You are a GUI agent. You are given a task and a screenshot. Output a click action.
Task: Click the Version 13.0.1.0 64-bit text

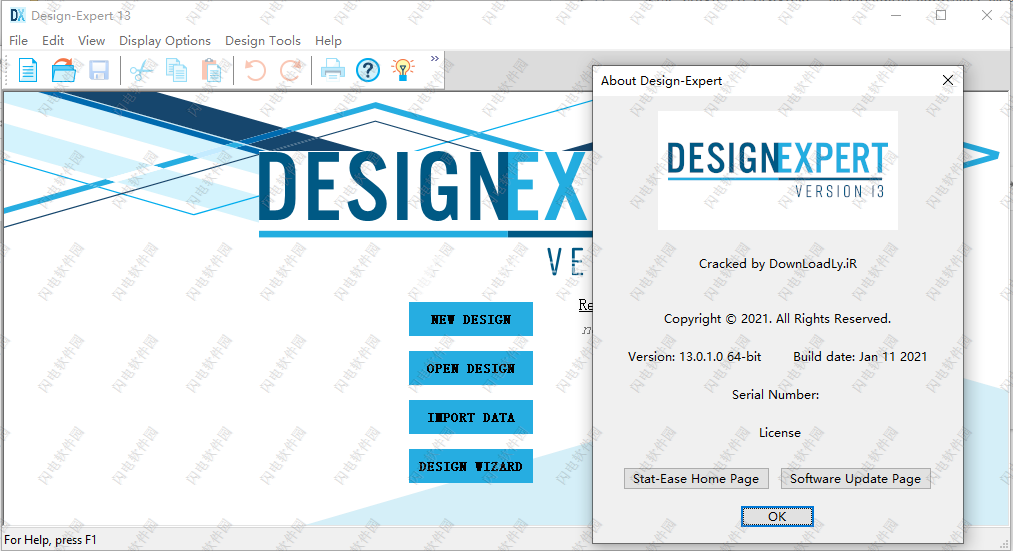click(x=694, y=357)
